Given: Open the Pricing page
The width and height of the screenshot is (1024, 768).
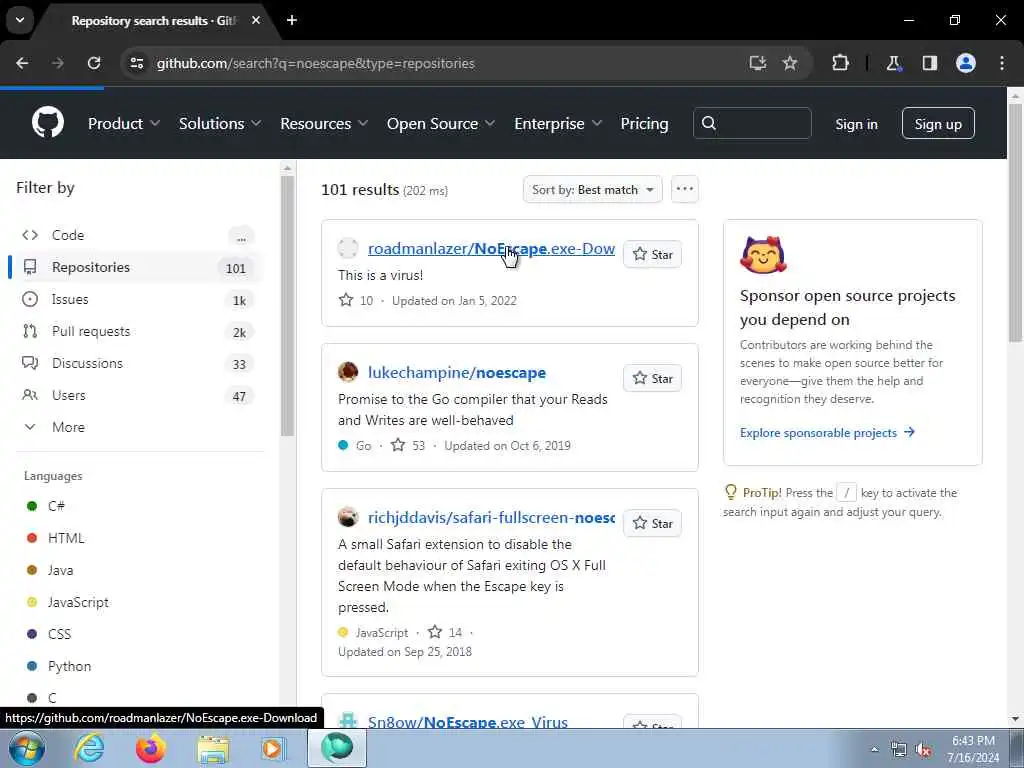Looking at the screenshot, I should coord(645,123).
